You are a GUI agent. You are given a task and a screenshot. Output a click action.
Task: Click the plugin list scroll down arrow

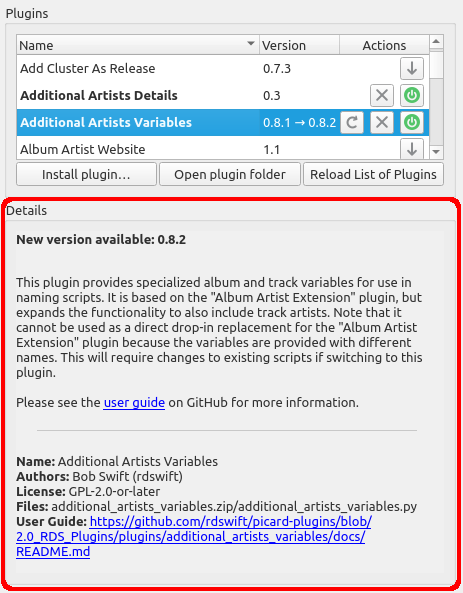[x=436, y=152]
